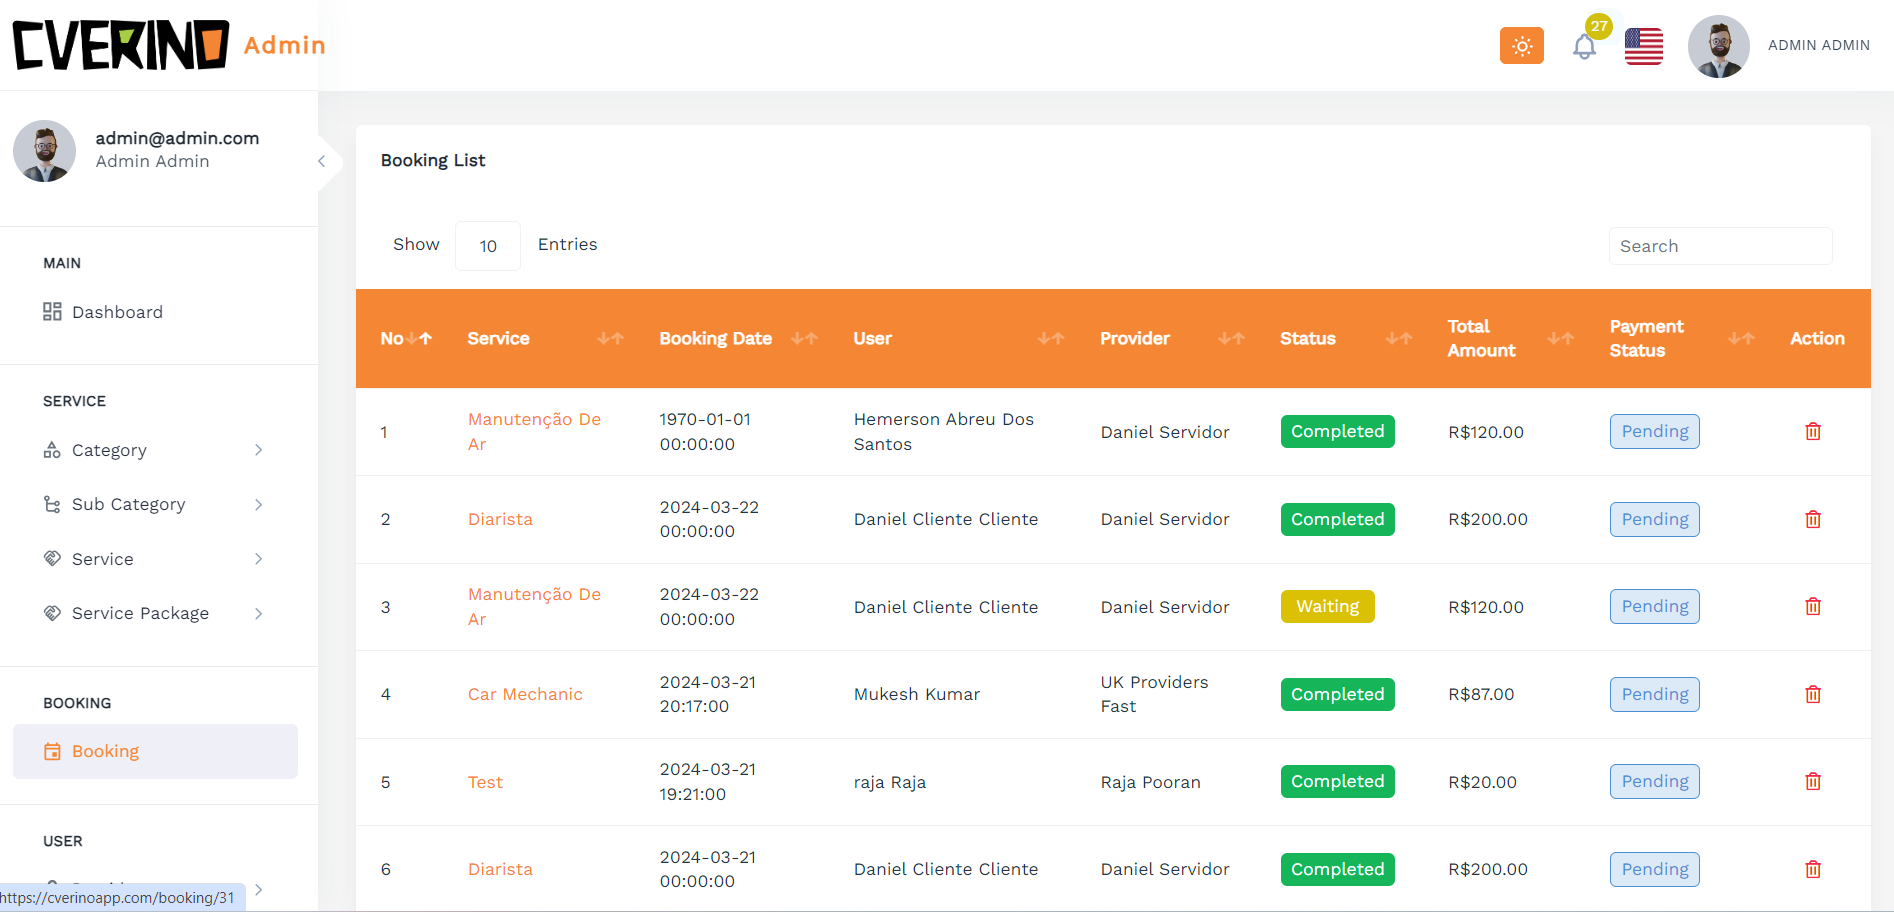Open the Booking menu item
The width and height of the screenshot is (1894, 912).
[x=105, y=752]
